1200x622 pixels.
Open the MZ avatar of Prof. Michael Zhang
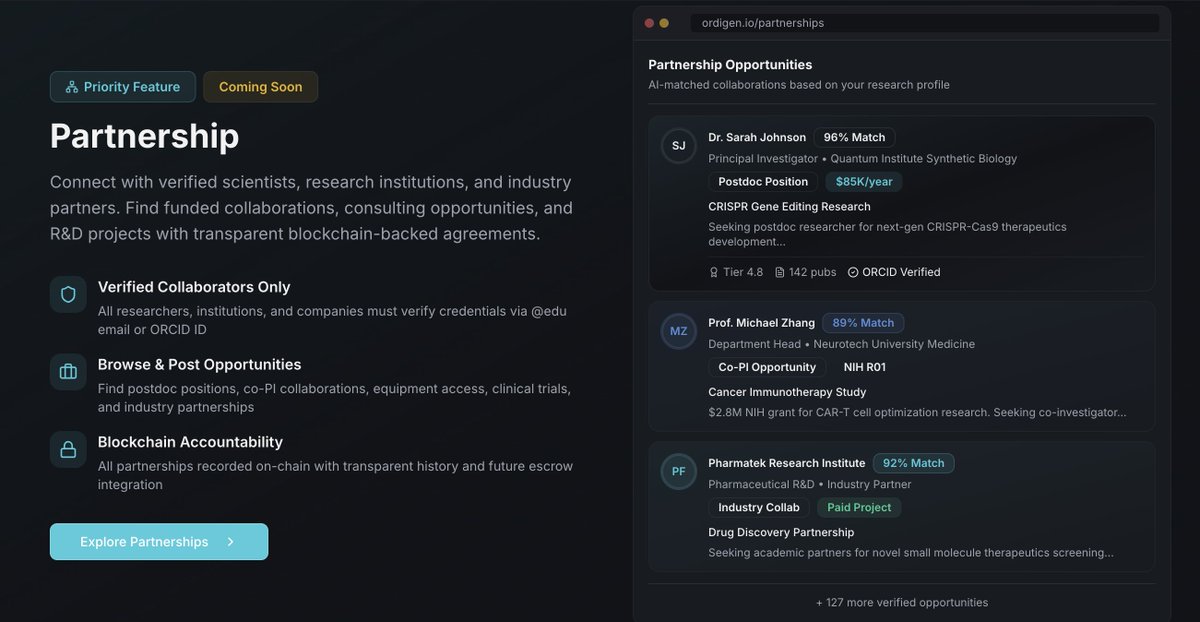coord(679,331)
